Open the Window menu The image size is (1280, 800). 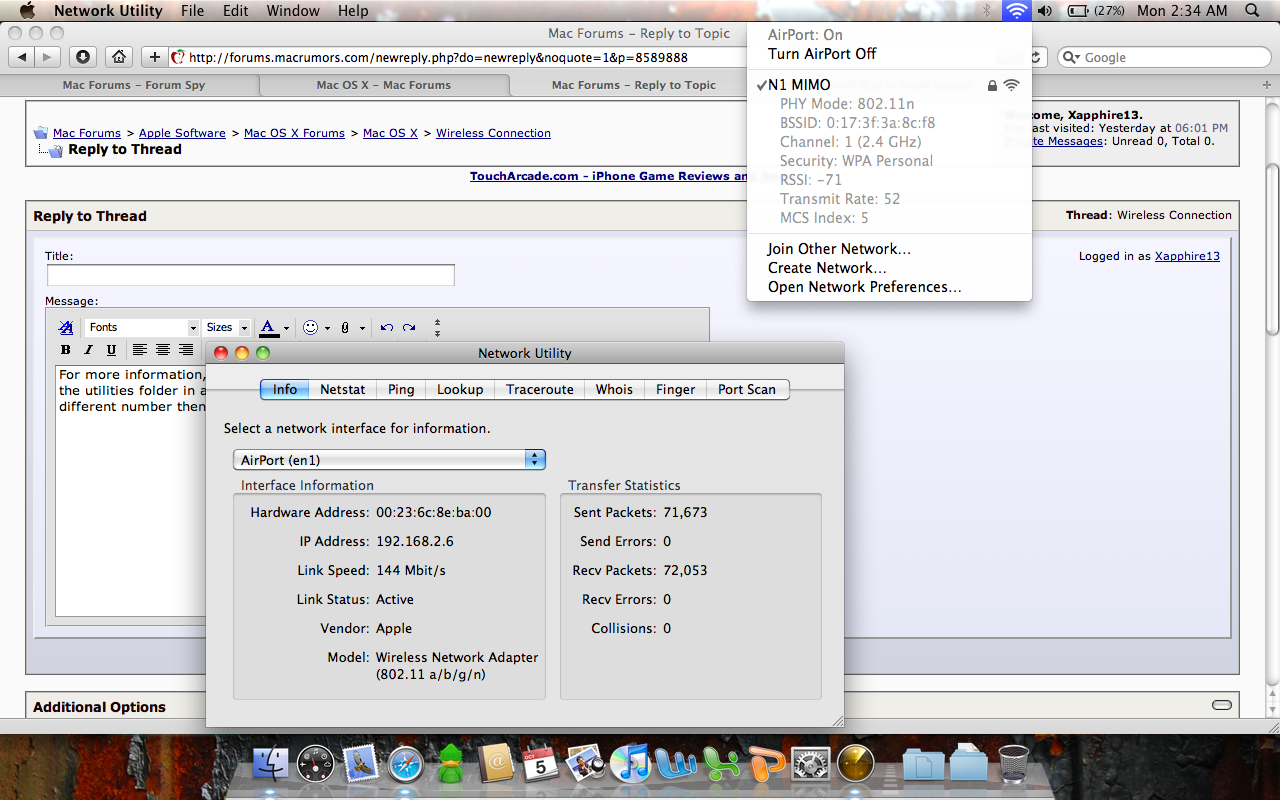pyautogui.click(x=293, y=11)
